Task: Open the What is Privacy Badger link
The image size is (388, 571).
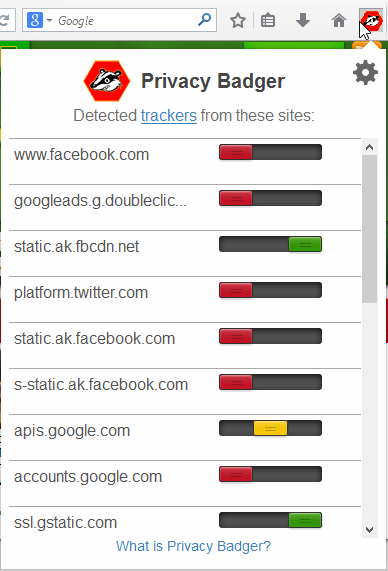Action: [193, 546]
